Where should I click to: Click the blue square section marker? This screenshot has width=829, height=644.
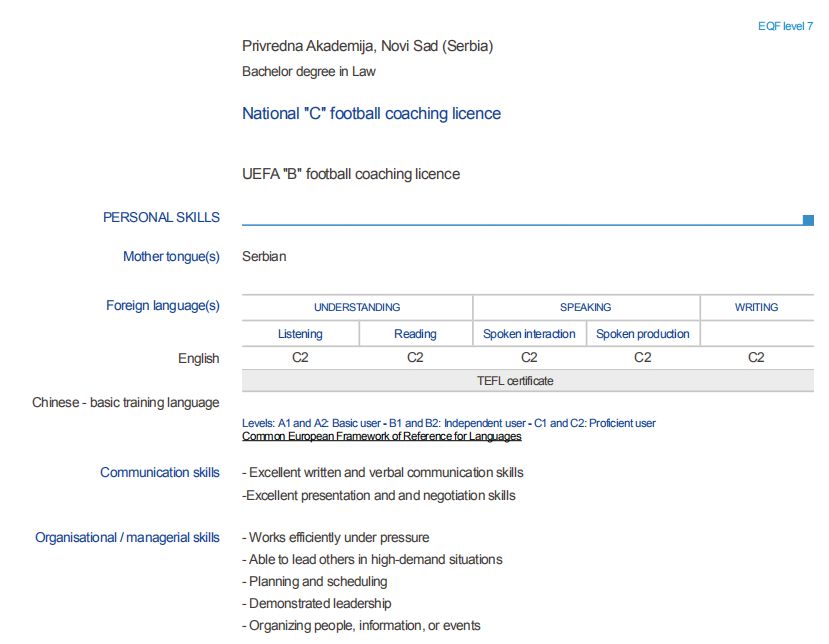point(808,220)
